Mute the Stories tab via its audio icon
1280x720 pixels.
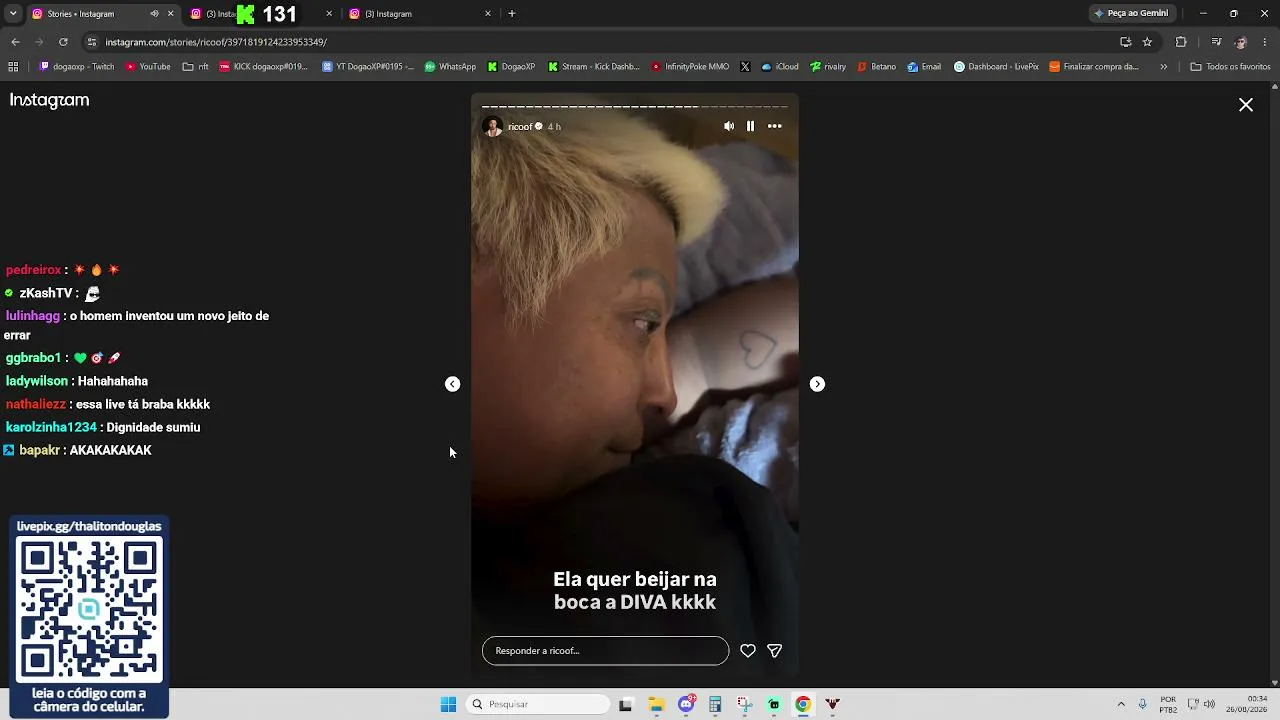155,14
